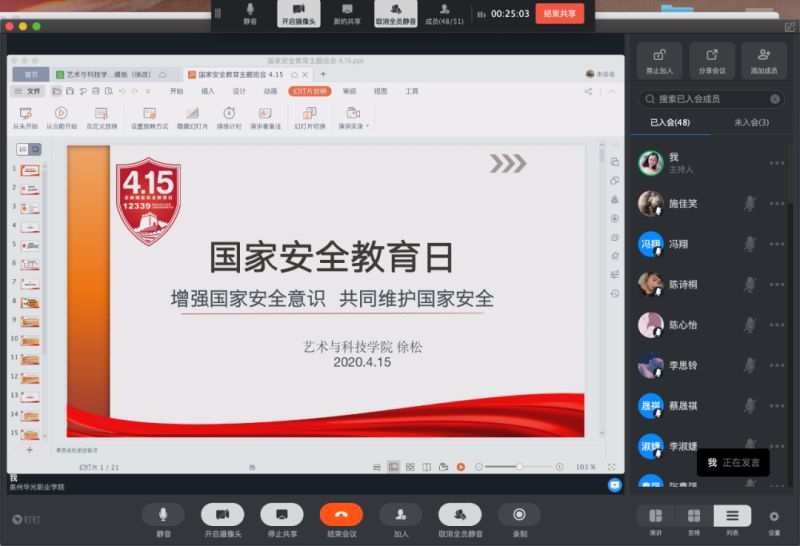Collapse the WPS ribbon with the chevron

[x=612, y=91]
